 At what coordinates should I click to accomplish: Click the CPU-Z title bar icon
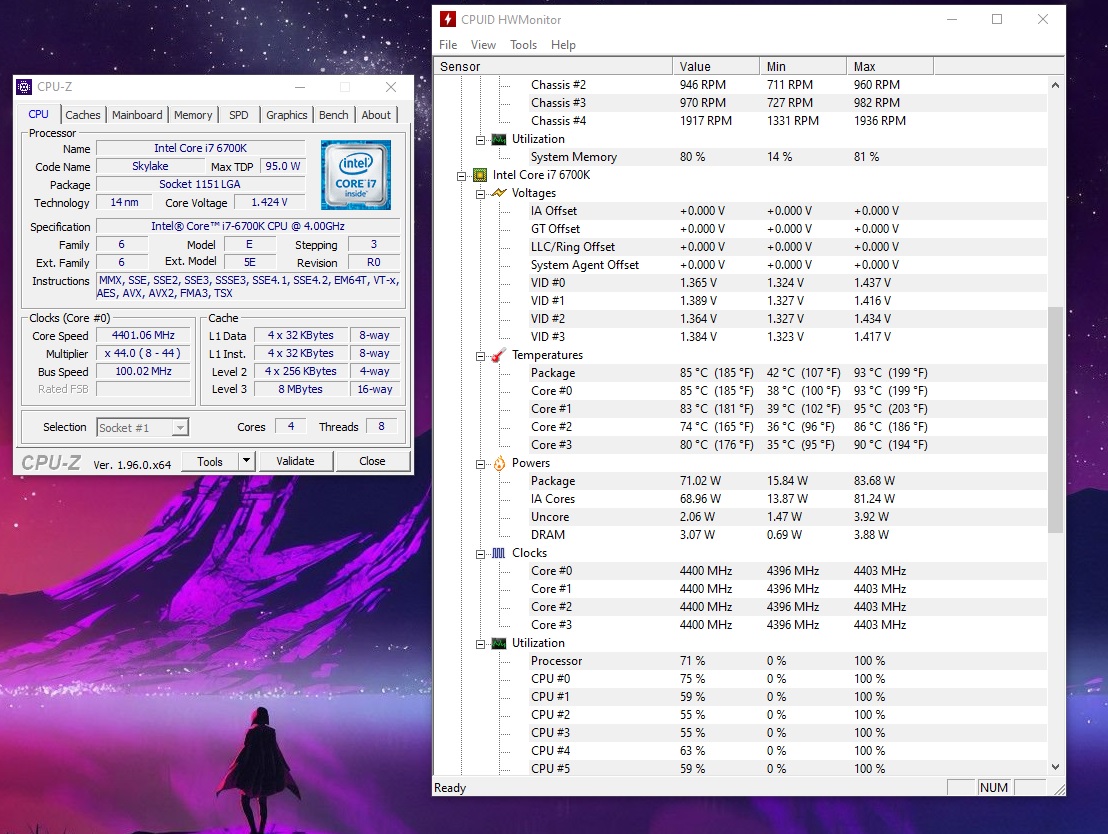(x=24, y=87)
